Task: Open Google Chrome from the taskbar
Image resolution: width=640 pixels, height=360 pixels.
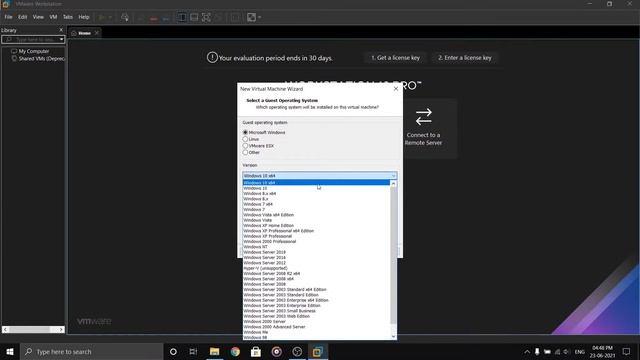Action: [235, 351]
